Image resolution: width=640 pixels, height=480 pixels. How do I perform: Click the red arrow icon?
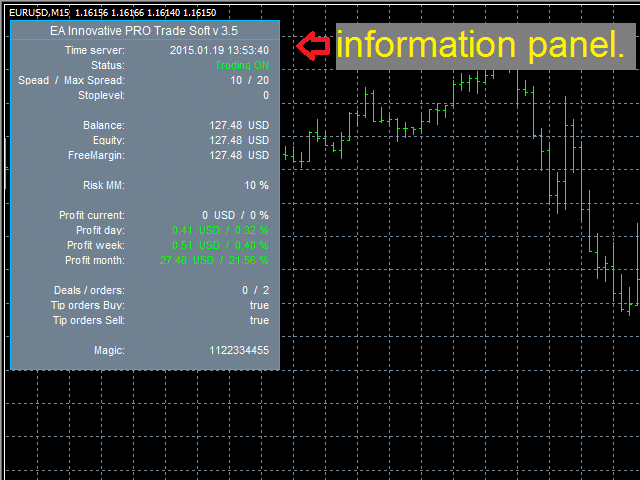click(313, 46)
